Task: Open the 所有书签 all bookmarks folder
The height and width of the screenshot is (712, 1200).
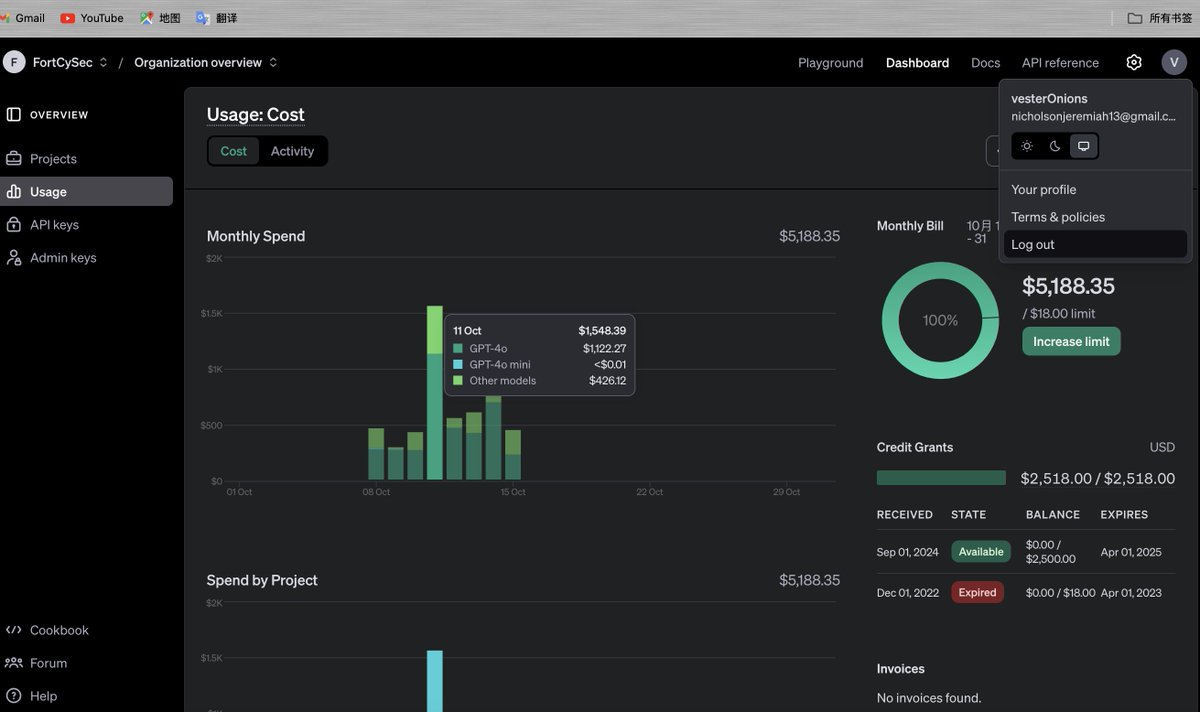Action: tap(1159, 18)
